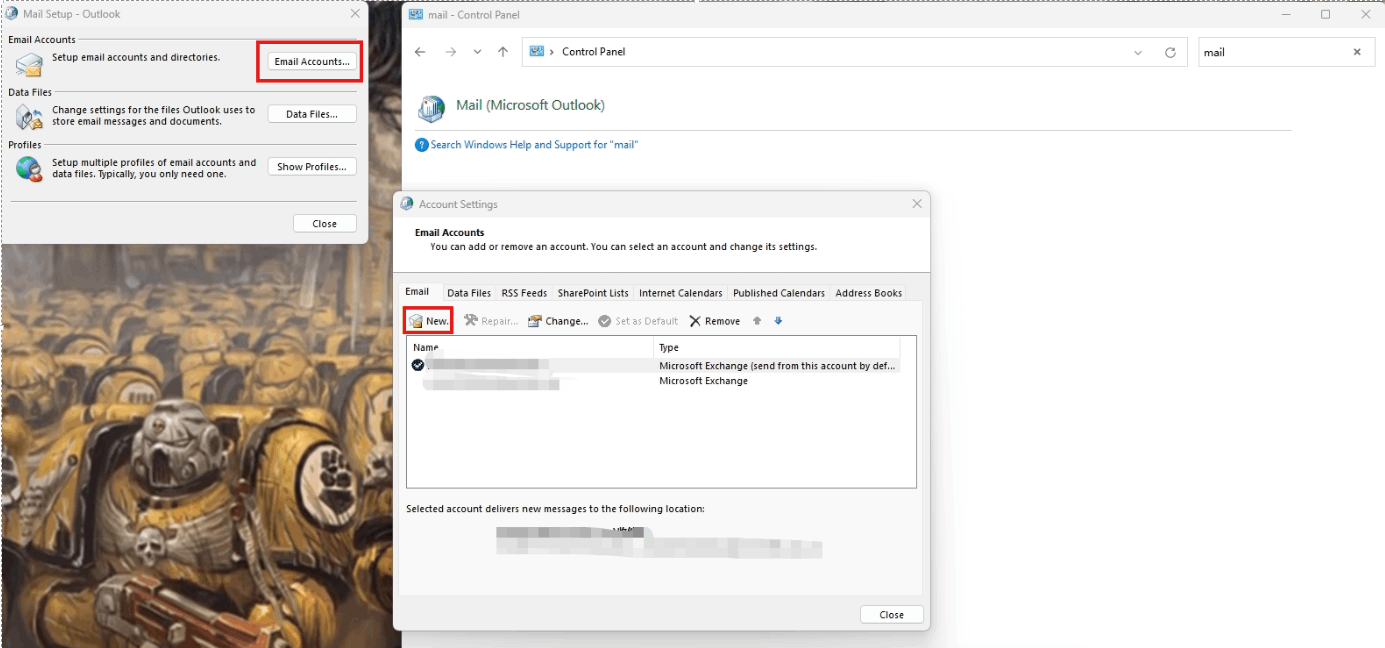The image size is (1385, 648).
Task: Expand the address bar history dropdown
Action: tap(1139, 52)
